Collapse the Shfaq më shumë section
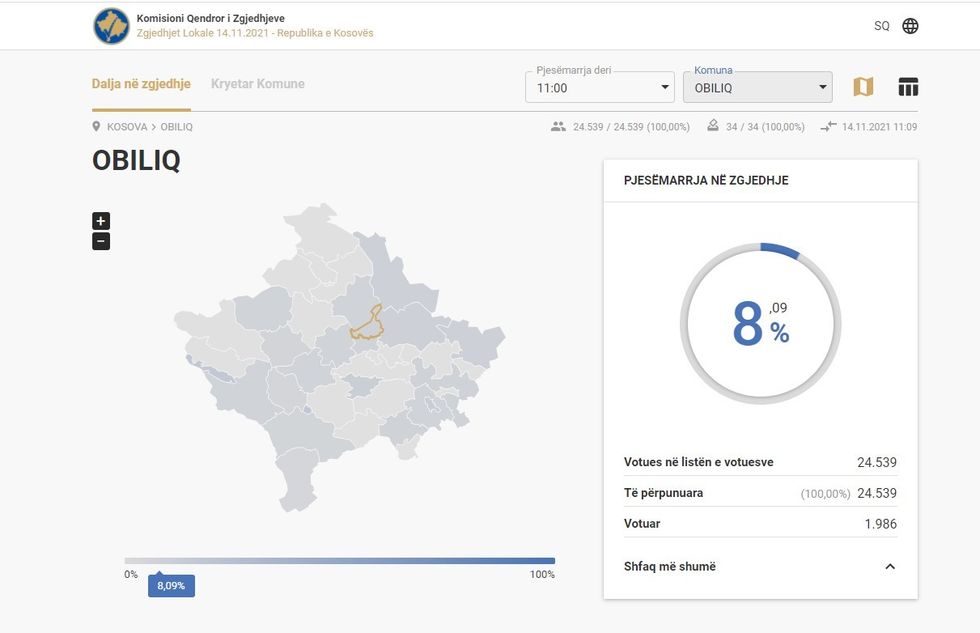 (x=890, y=567)
